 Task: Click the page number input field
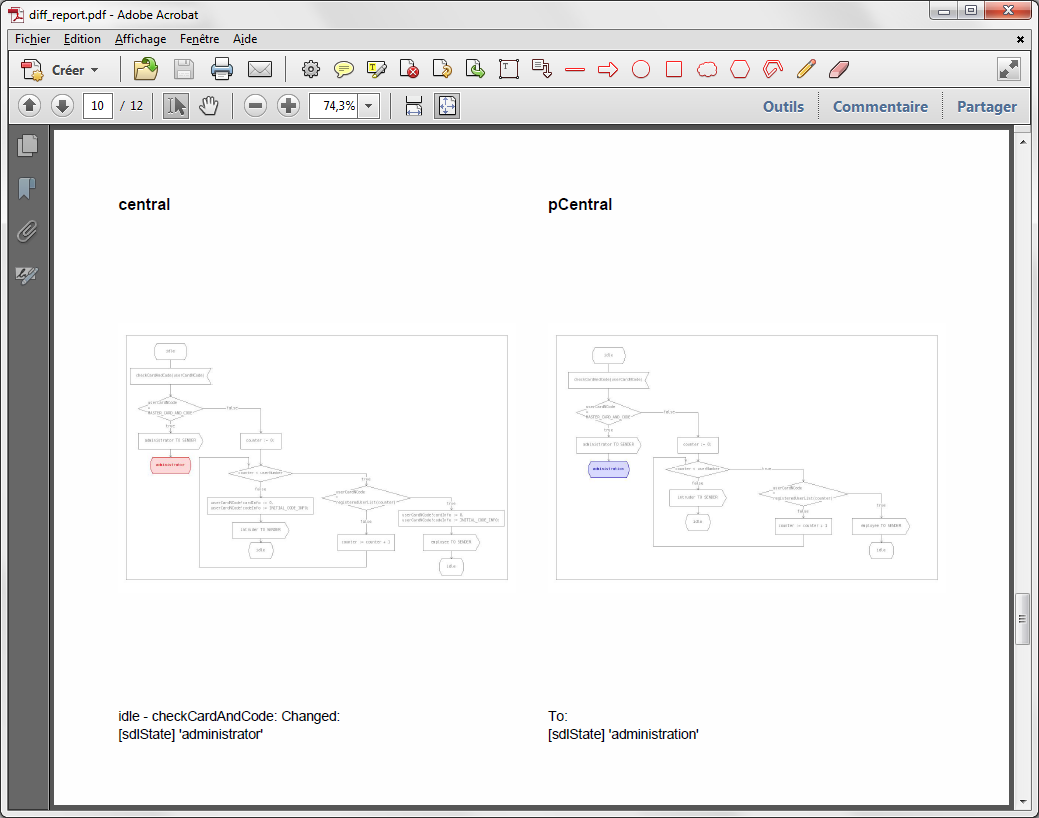97,106
